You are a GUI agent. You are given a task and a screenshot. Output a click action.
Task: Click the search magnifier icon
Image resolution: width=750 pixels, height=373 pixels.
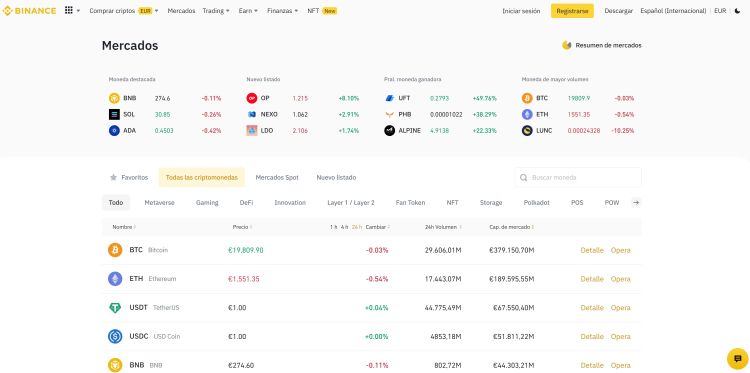coord(524,177)
